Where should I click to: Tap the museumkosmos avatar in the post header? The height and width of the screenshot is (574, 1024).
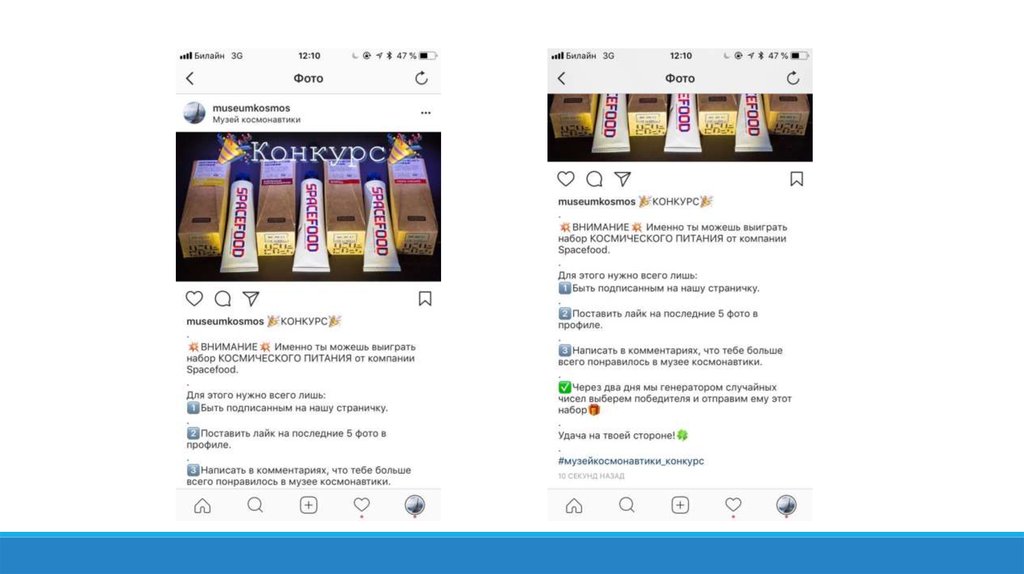tap(194, 113)
